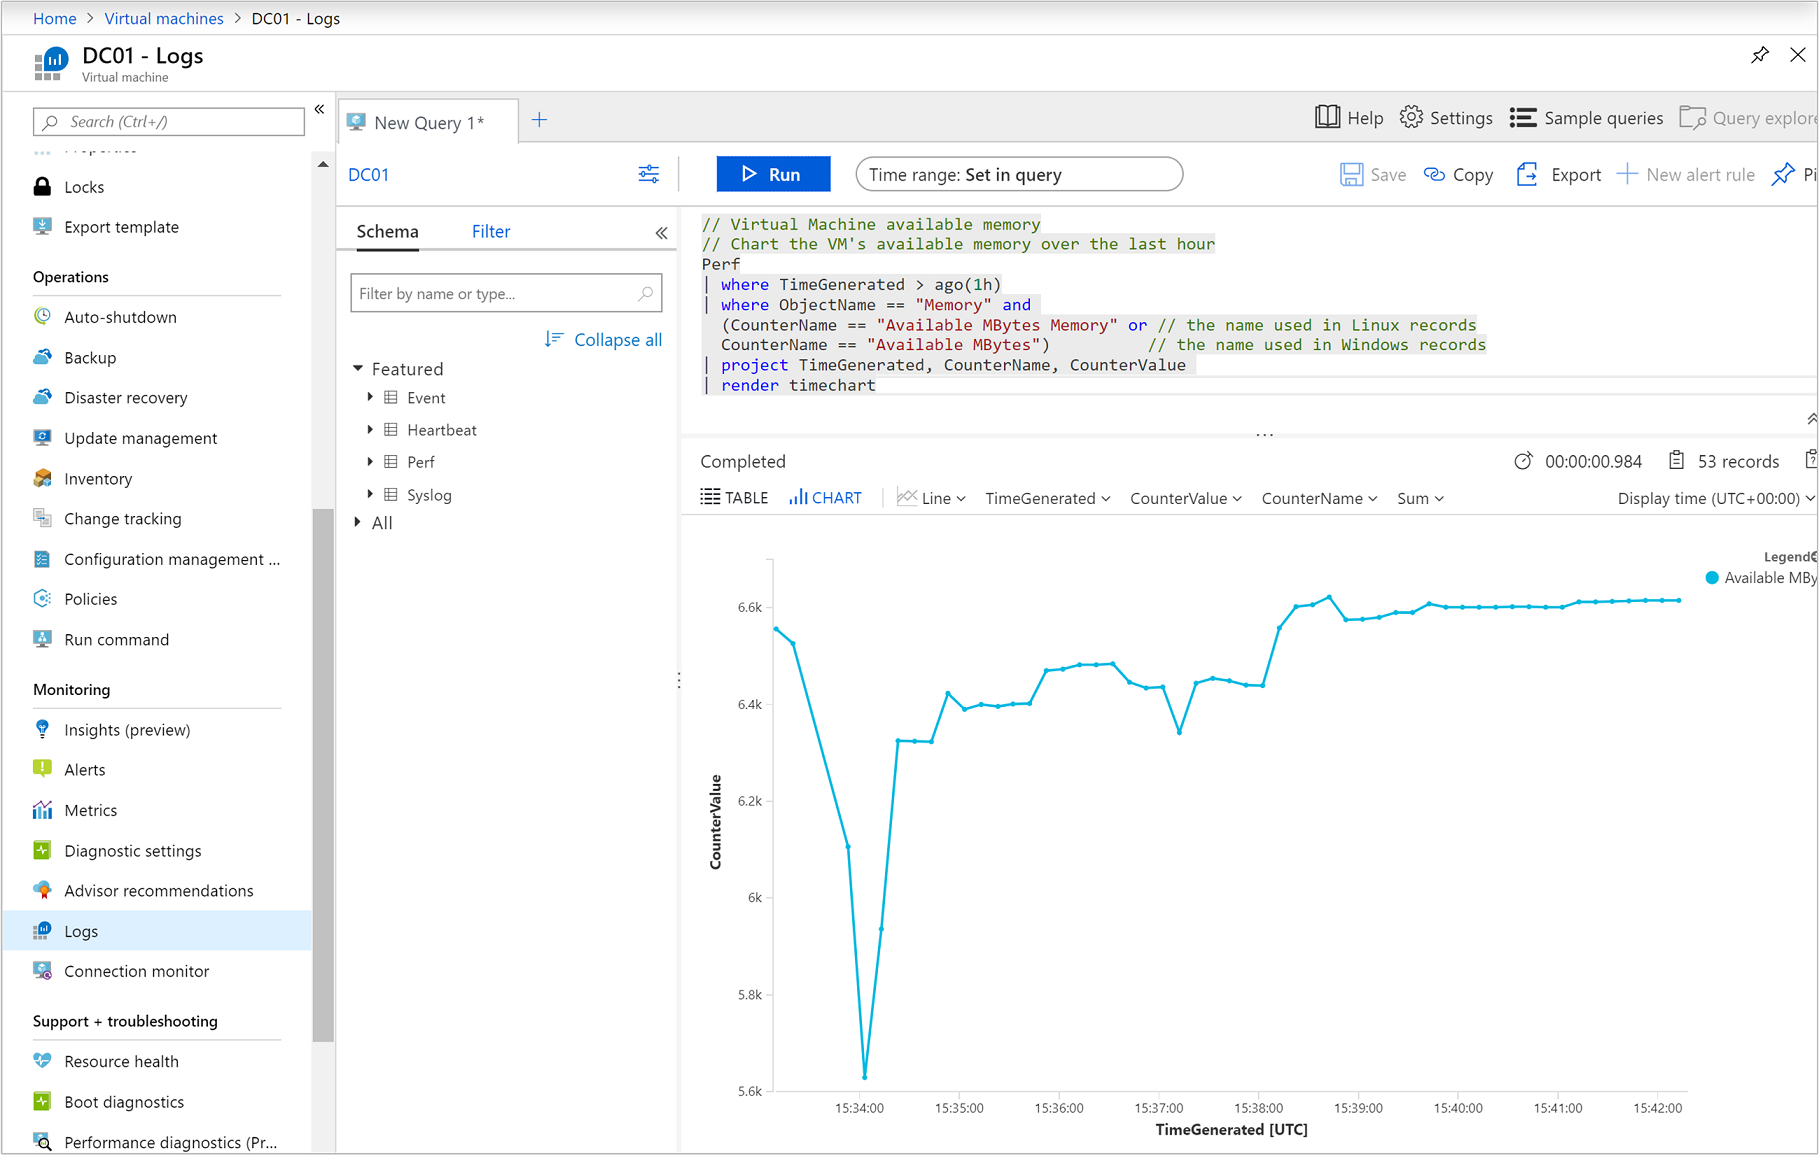Pin this blade using the pin icon
Image resolution: width=1819 pixels, height=1155 pixels.
[x=1759, y=56]
